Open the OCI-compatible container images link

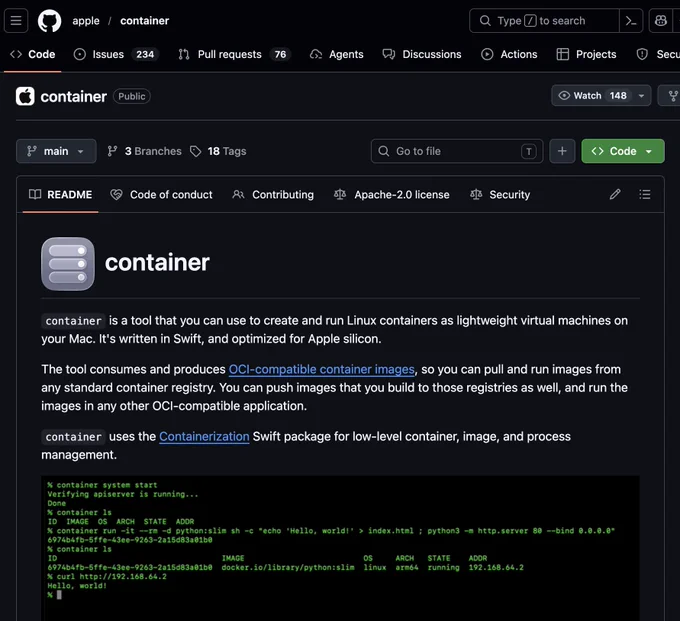click(x=321, y=369)
